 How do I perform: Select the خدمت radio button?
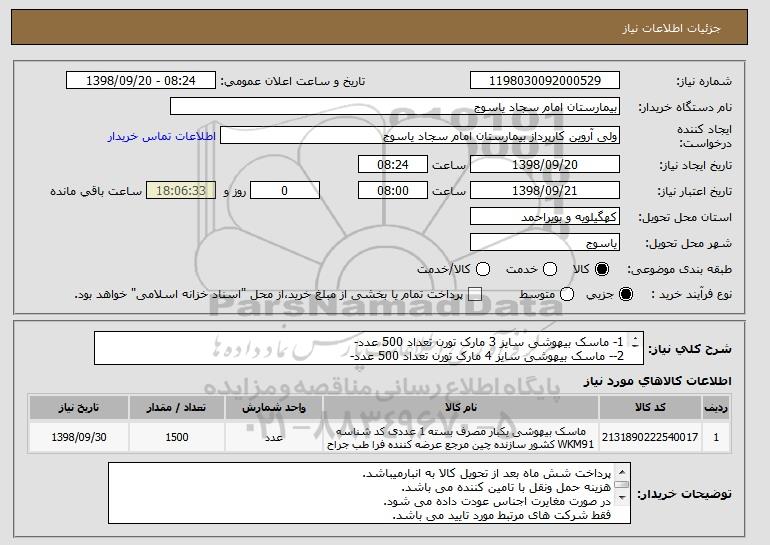tap(550, 269)
